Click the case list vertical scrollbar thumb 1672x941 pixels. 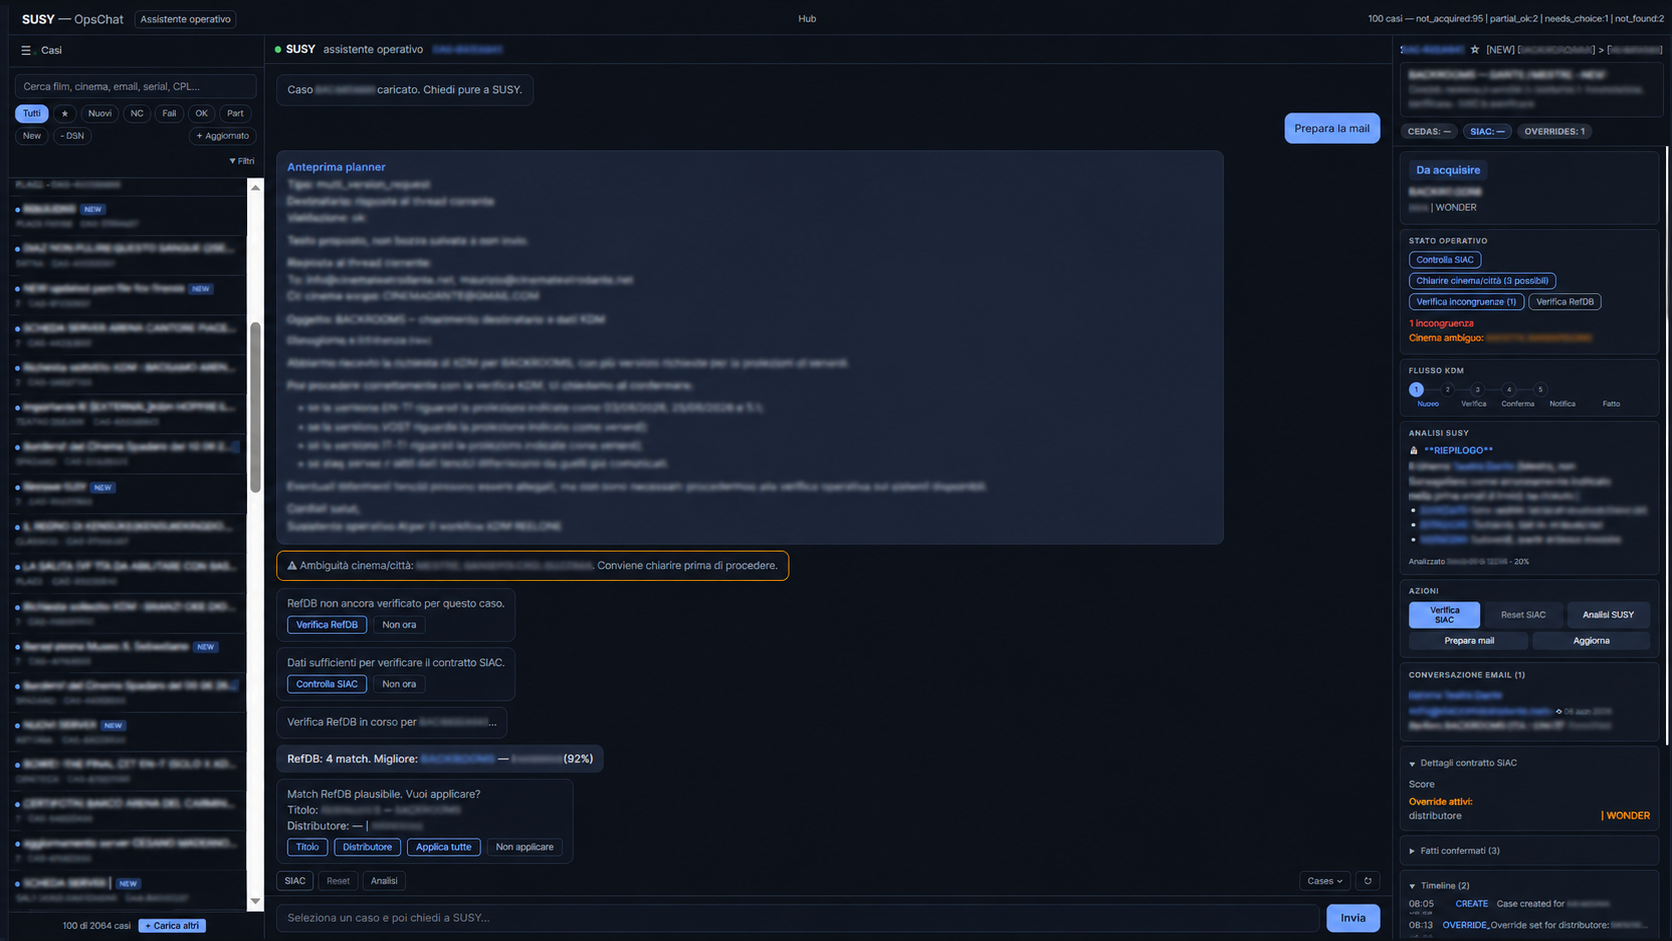(x=255, y=407)
